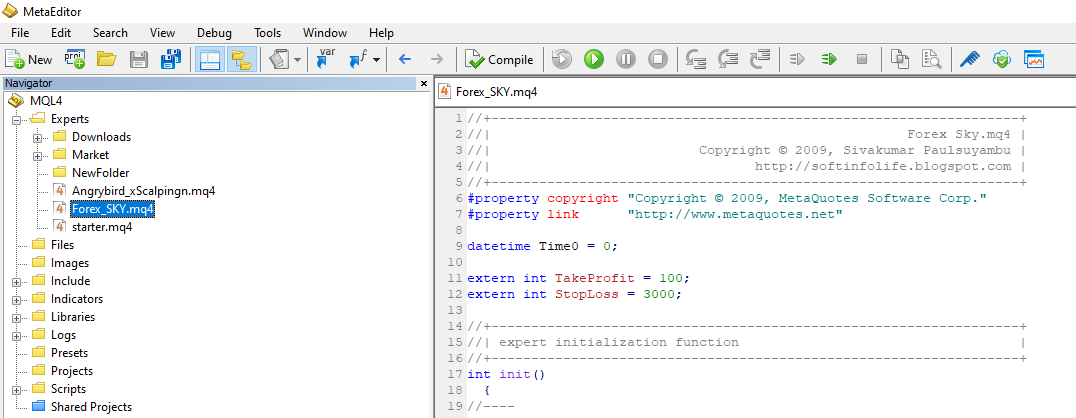Click the list functions 'f' icon
Screen dimensions: 1076x418
point(358,60)
